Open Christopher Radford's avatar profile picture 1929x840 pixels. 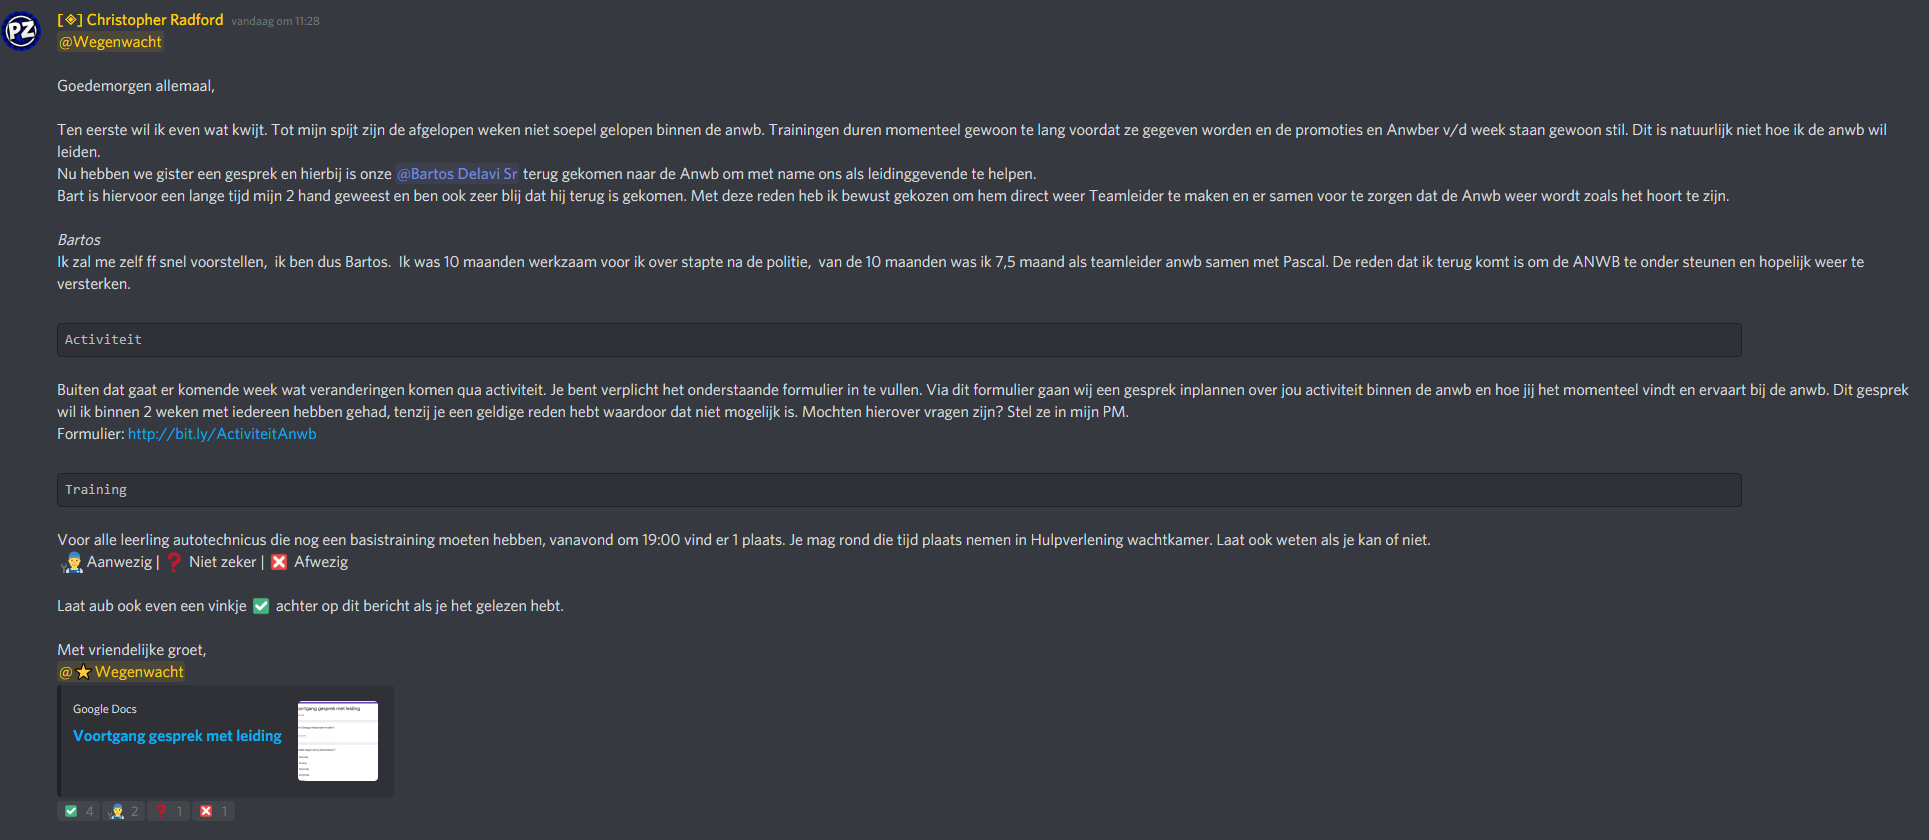point(21,31)
